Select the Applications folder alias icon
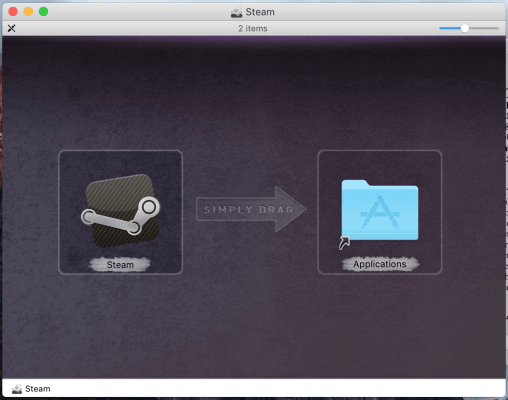Image resolution: width=508 pixels, height=400 pixels. tap(379, 214)
